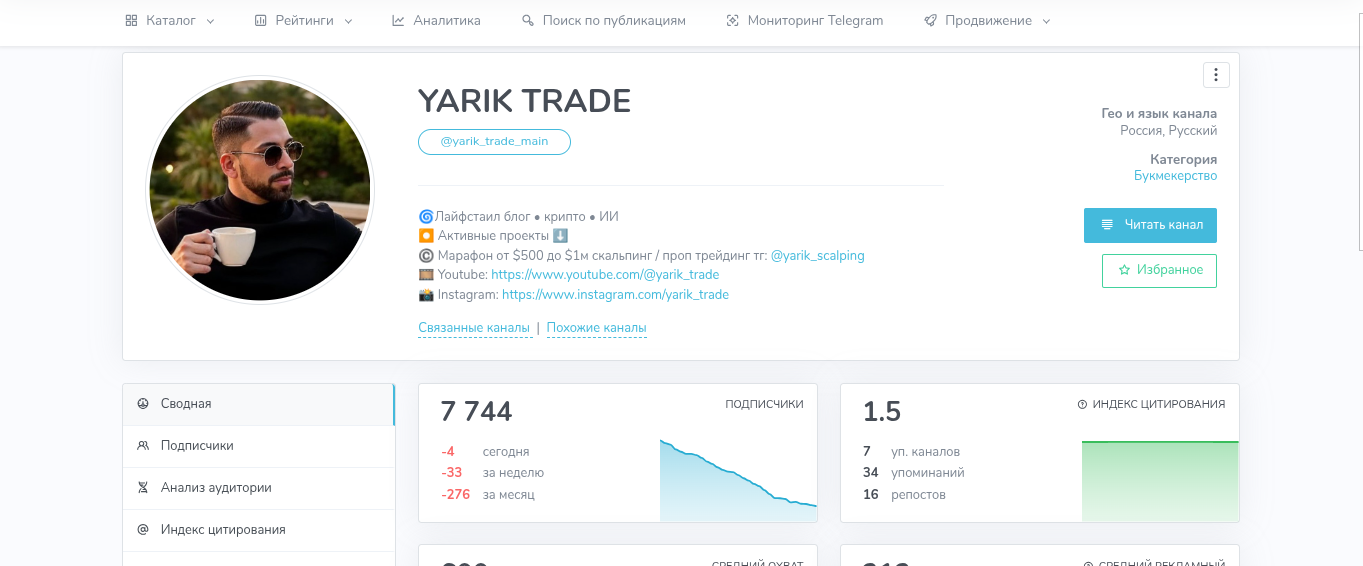This screenshot has height=566, width=1363.
Task: Open the @yarik_scalping link
Action: pos(817,255)
